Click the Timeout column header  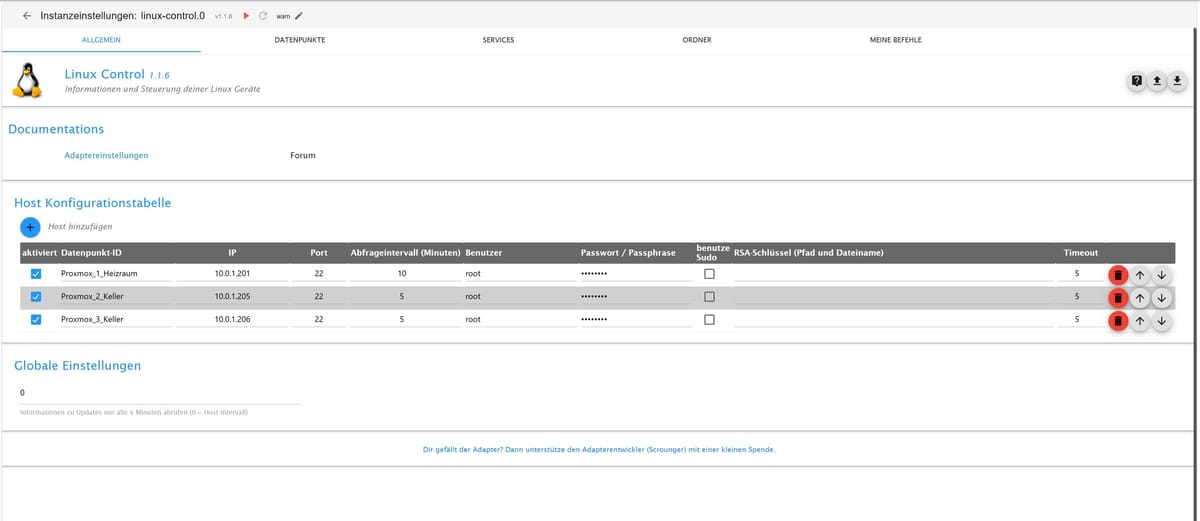[1081, 253]
